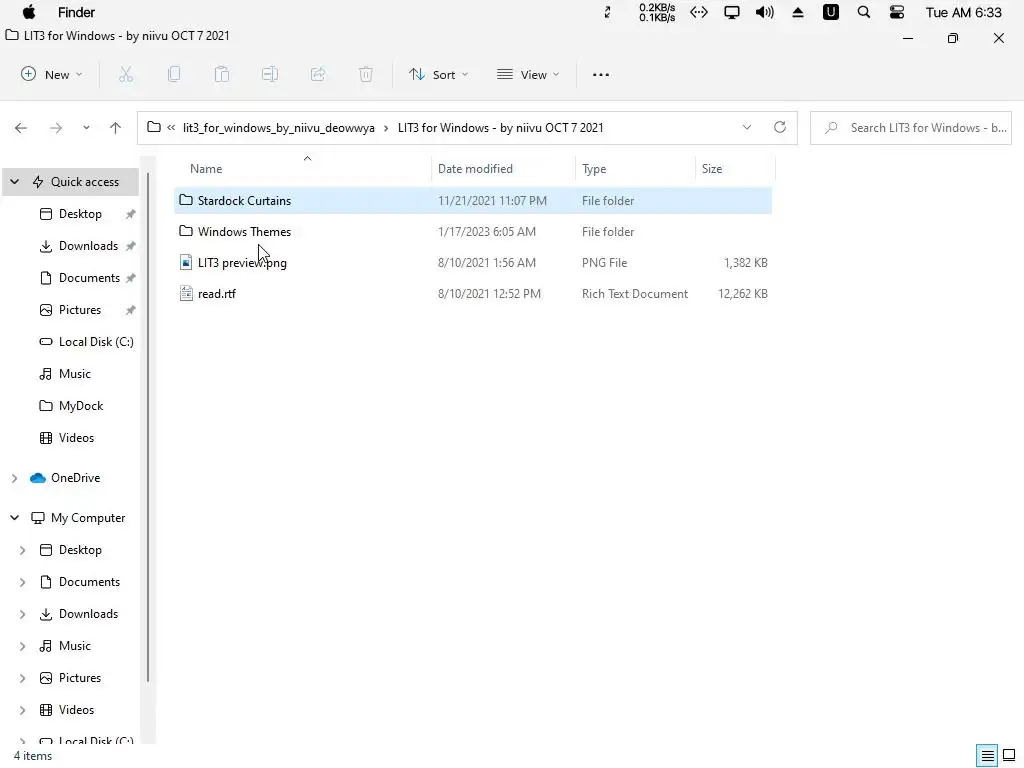
Task: Click lit3_for_windows_by_niivu_deowwya breadcrumb
Action: pos(279,127)
